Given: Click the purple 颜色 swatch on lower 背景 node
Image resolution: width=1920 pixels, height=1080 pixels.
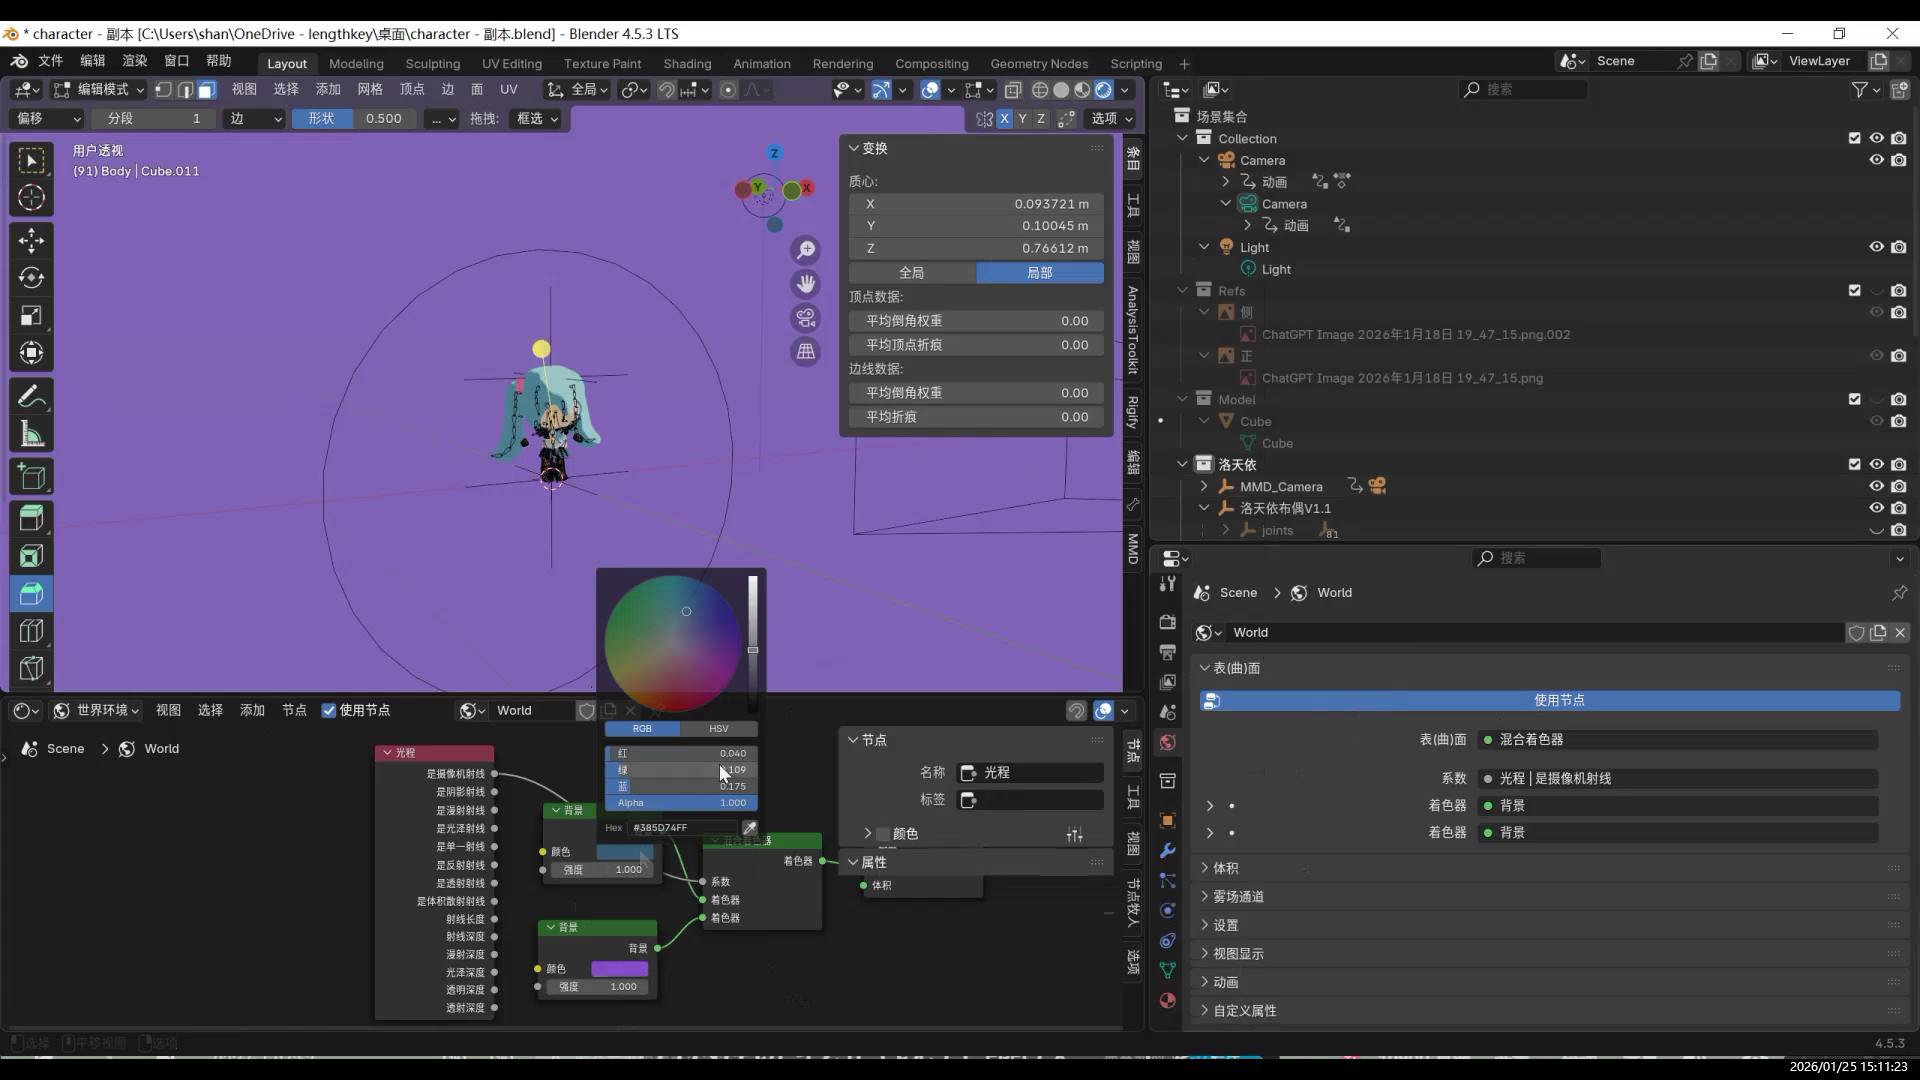Looking at the screenshot, I should point(620,969).
